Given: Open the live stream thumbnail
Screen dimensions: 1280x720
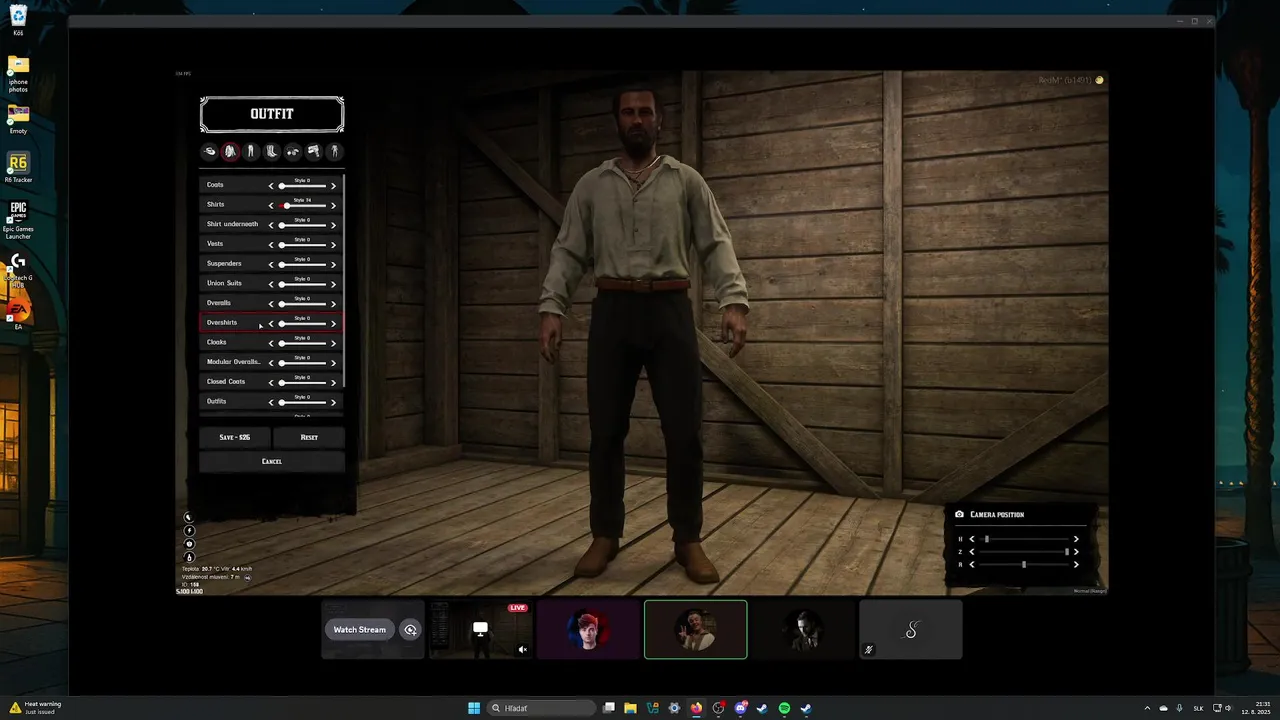Looking at the screenshot, I should click(x=481, y=630).
